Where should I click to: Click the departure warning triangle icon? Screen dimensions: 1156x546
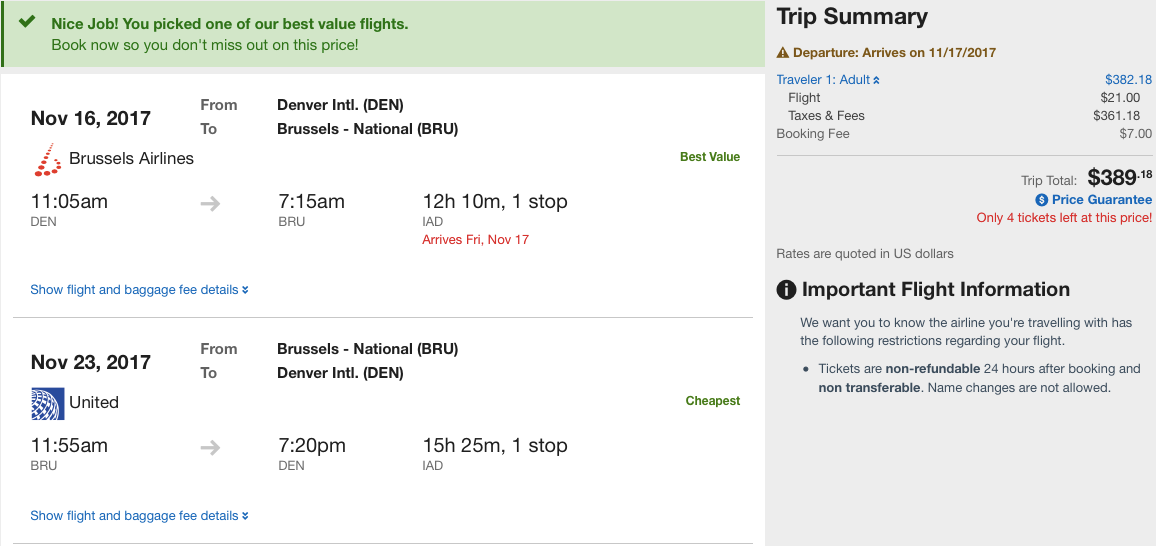pos(783,53)
